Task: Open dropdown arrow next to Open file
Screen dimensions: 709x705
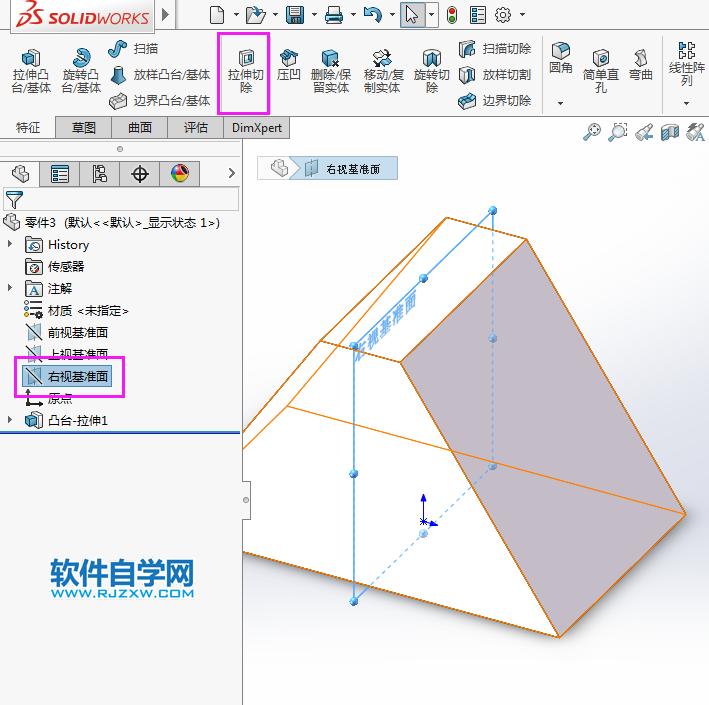Action: pos(275,15)
